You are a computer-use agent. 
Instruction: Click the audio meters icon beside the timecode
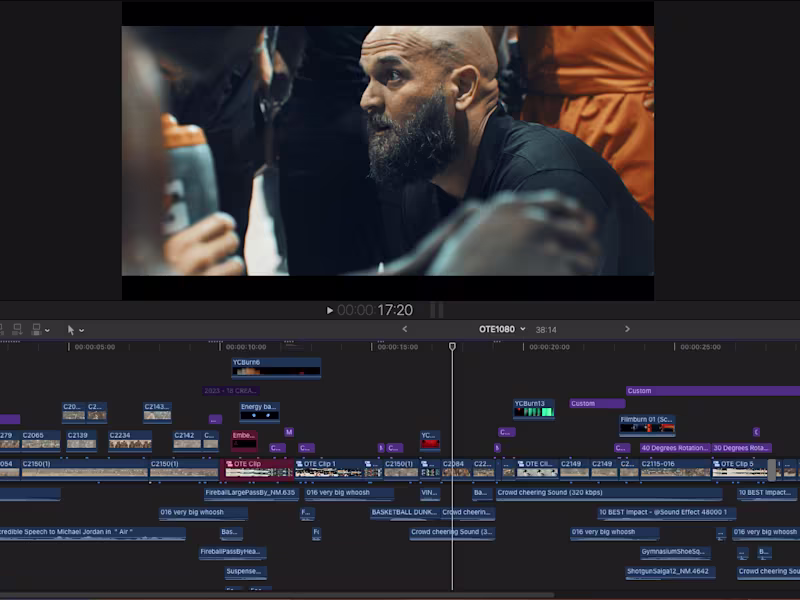(437, 310)
